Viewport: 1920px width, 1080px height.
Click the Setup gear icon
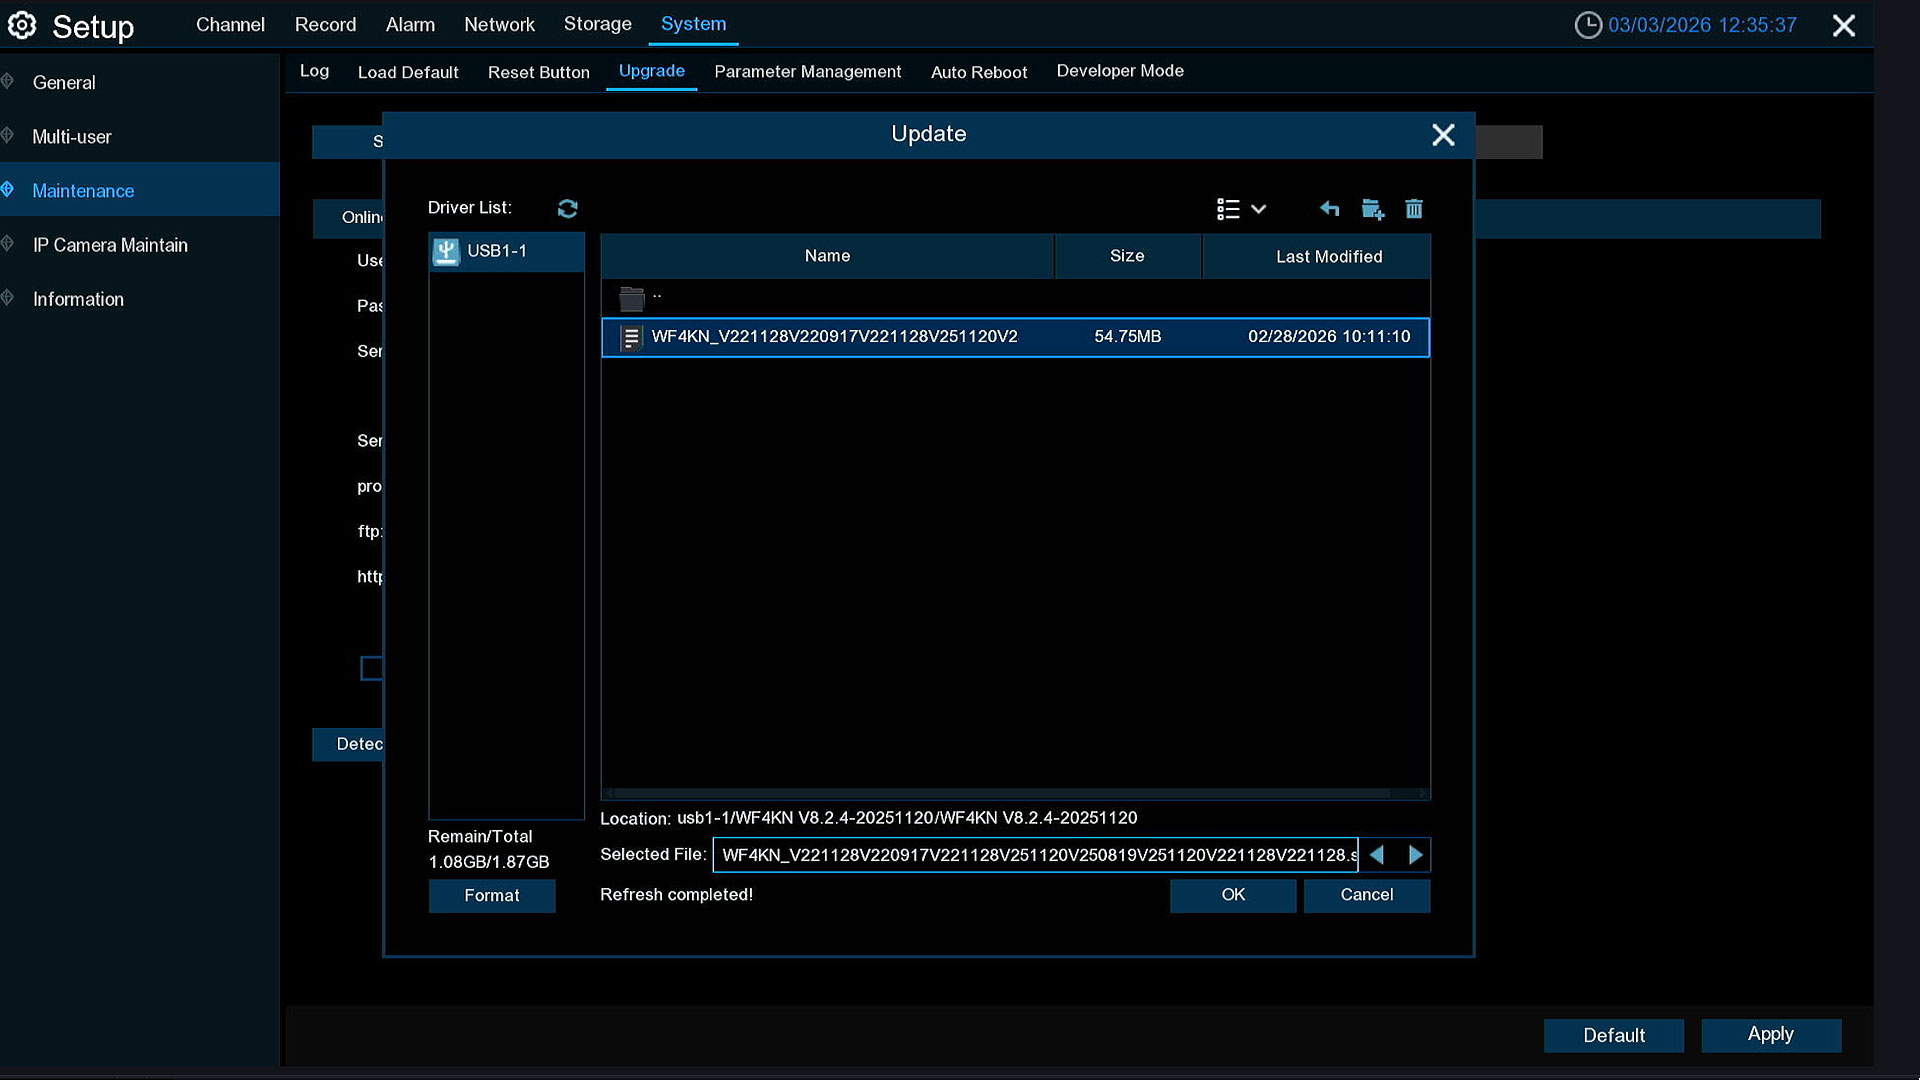pyautogui.click(x=22, y=25)
